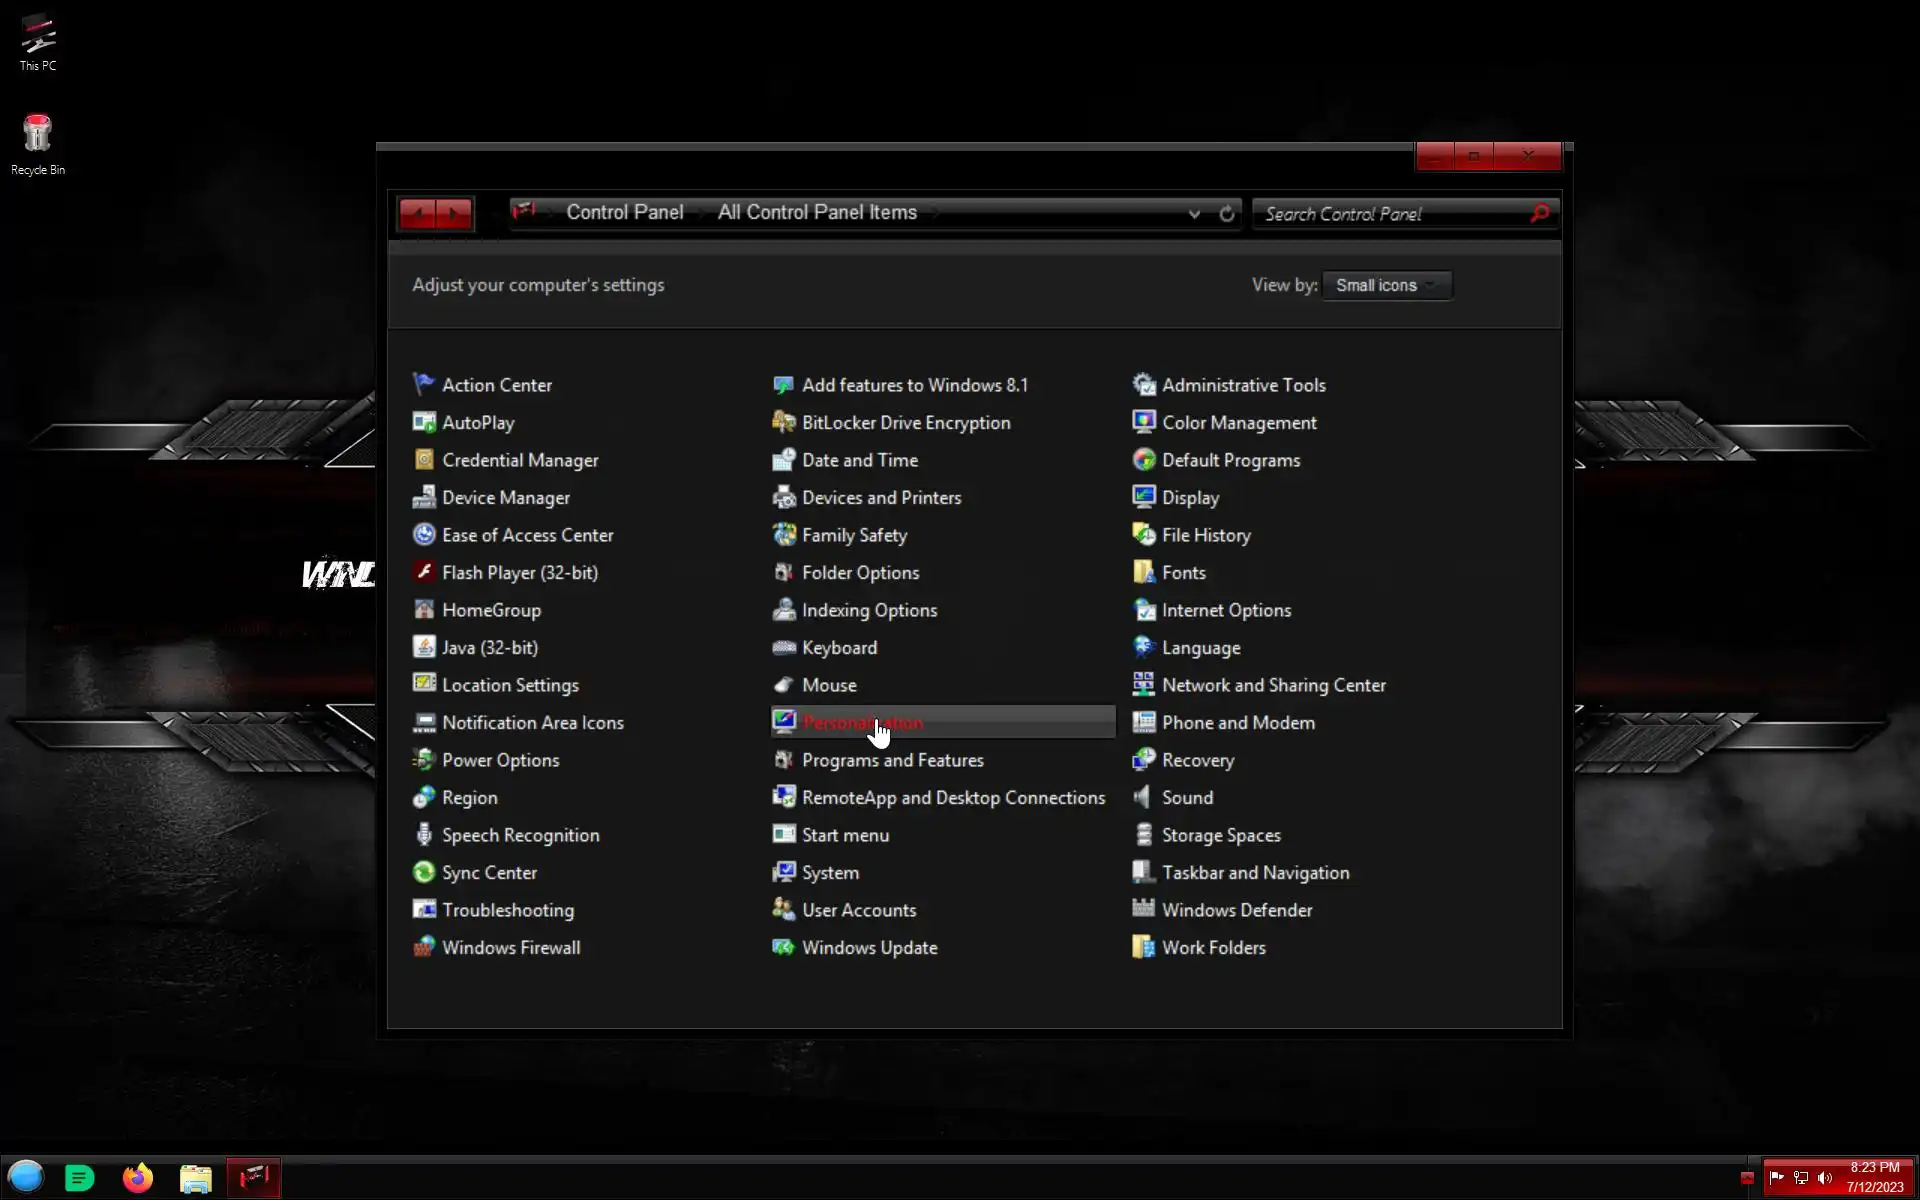Open the Programs and Features link
1920x1200 pixels.
892,760
